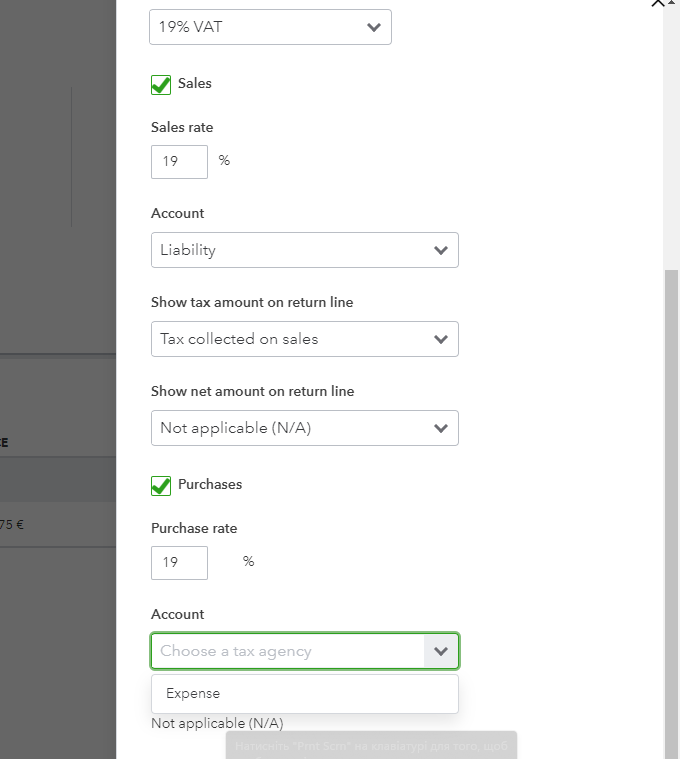Screen dimensions: 680x759
Task: Click the Choose a tax agency field
Action: click(x=288, y=651)
